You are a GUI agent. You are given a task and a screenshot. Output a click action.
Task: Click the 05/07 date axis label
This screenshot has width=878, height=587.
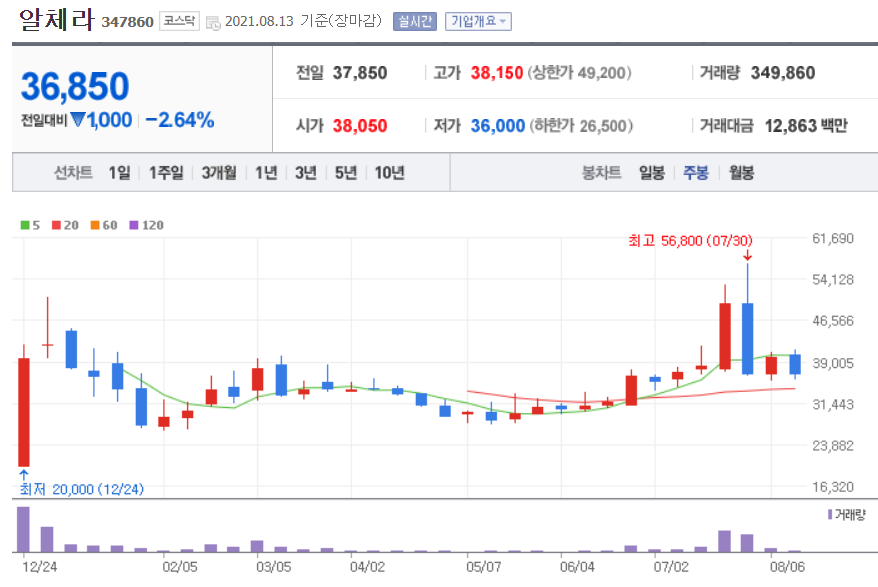(484, 567)
